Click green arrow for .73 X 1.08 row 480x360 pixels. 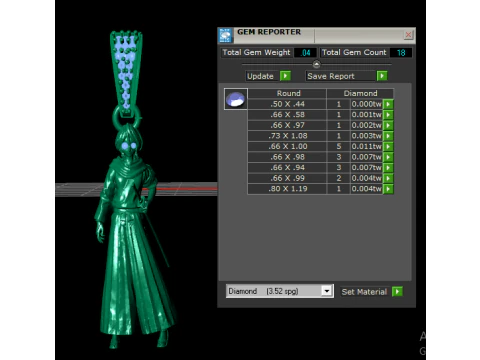click(388, 136)
